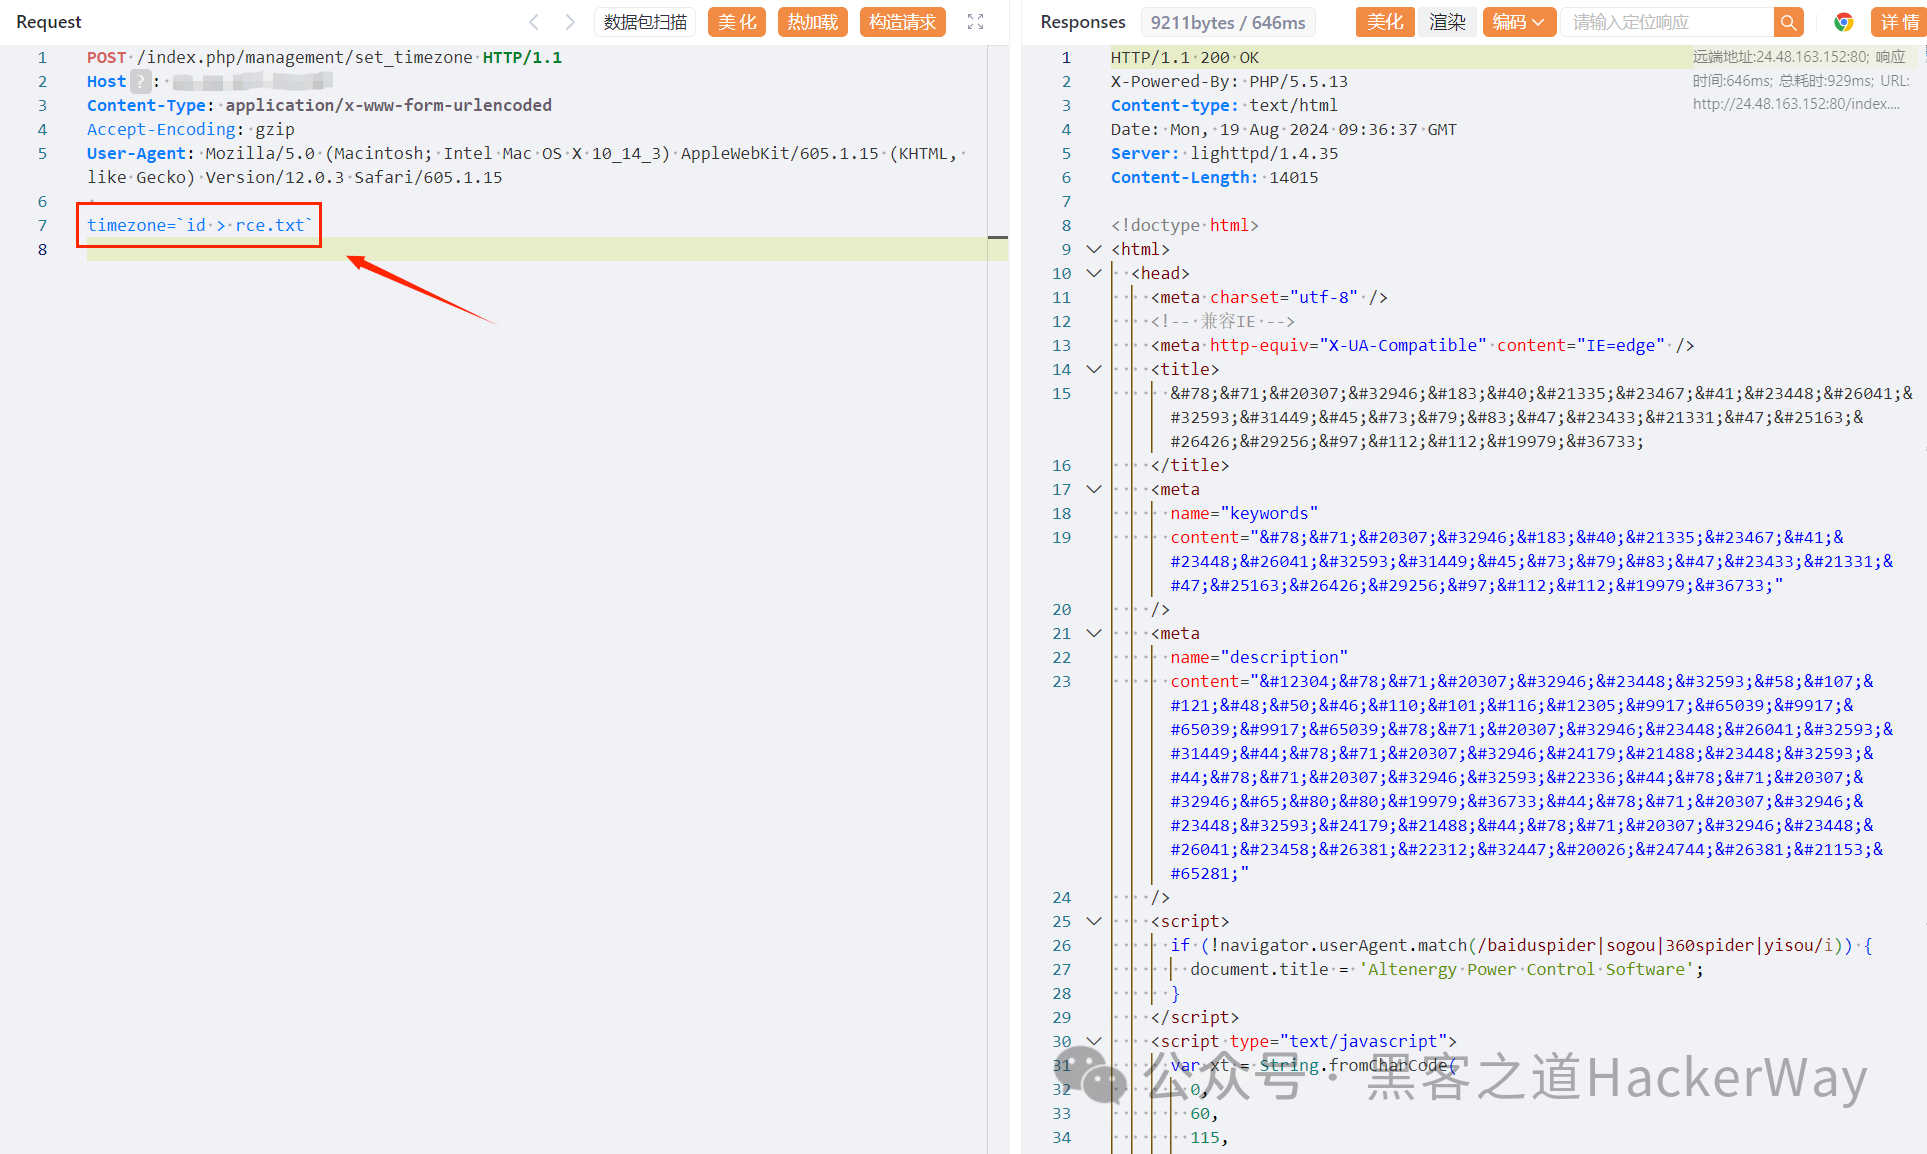
Task: Click the 9211bytes / 646ms size label
Action: 1228,22
